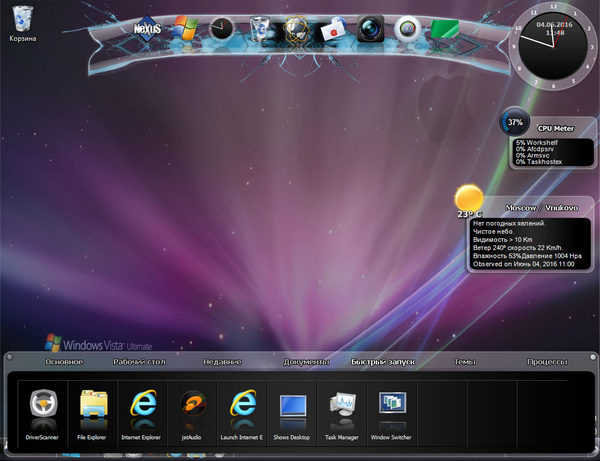Viewport: 600px width, 461px height.
Task: Select the Документы tab
Action: click(x=306, y=361)
